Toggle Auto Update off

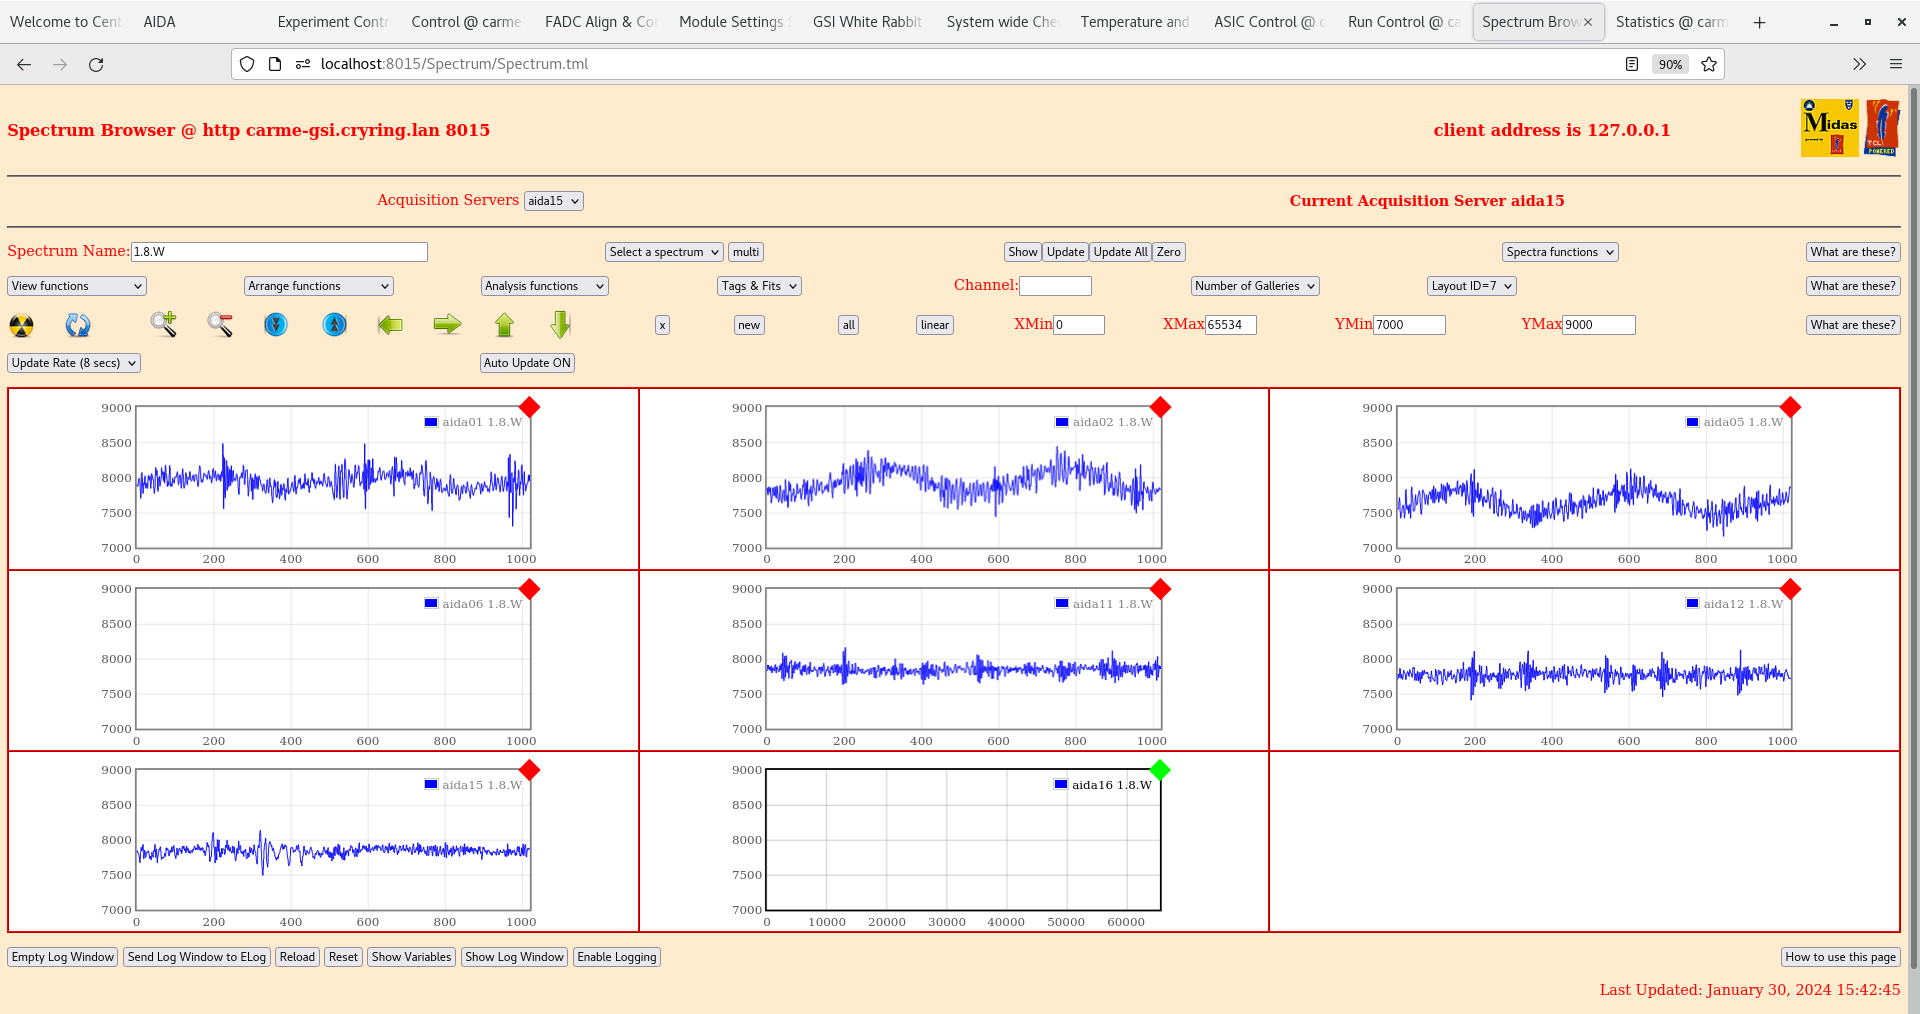click(527, 362)
